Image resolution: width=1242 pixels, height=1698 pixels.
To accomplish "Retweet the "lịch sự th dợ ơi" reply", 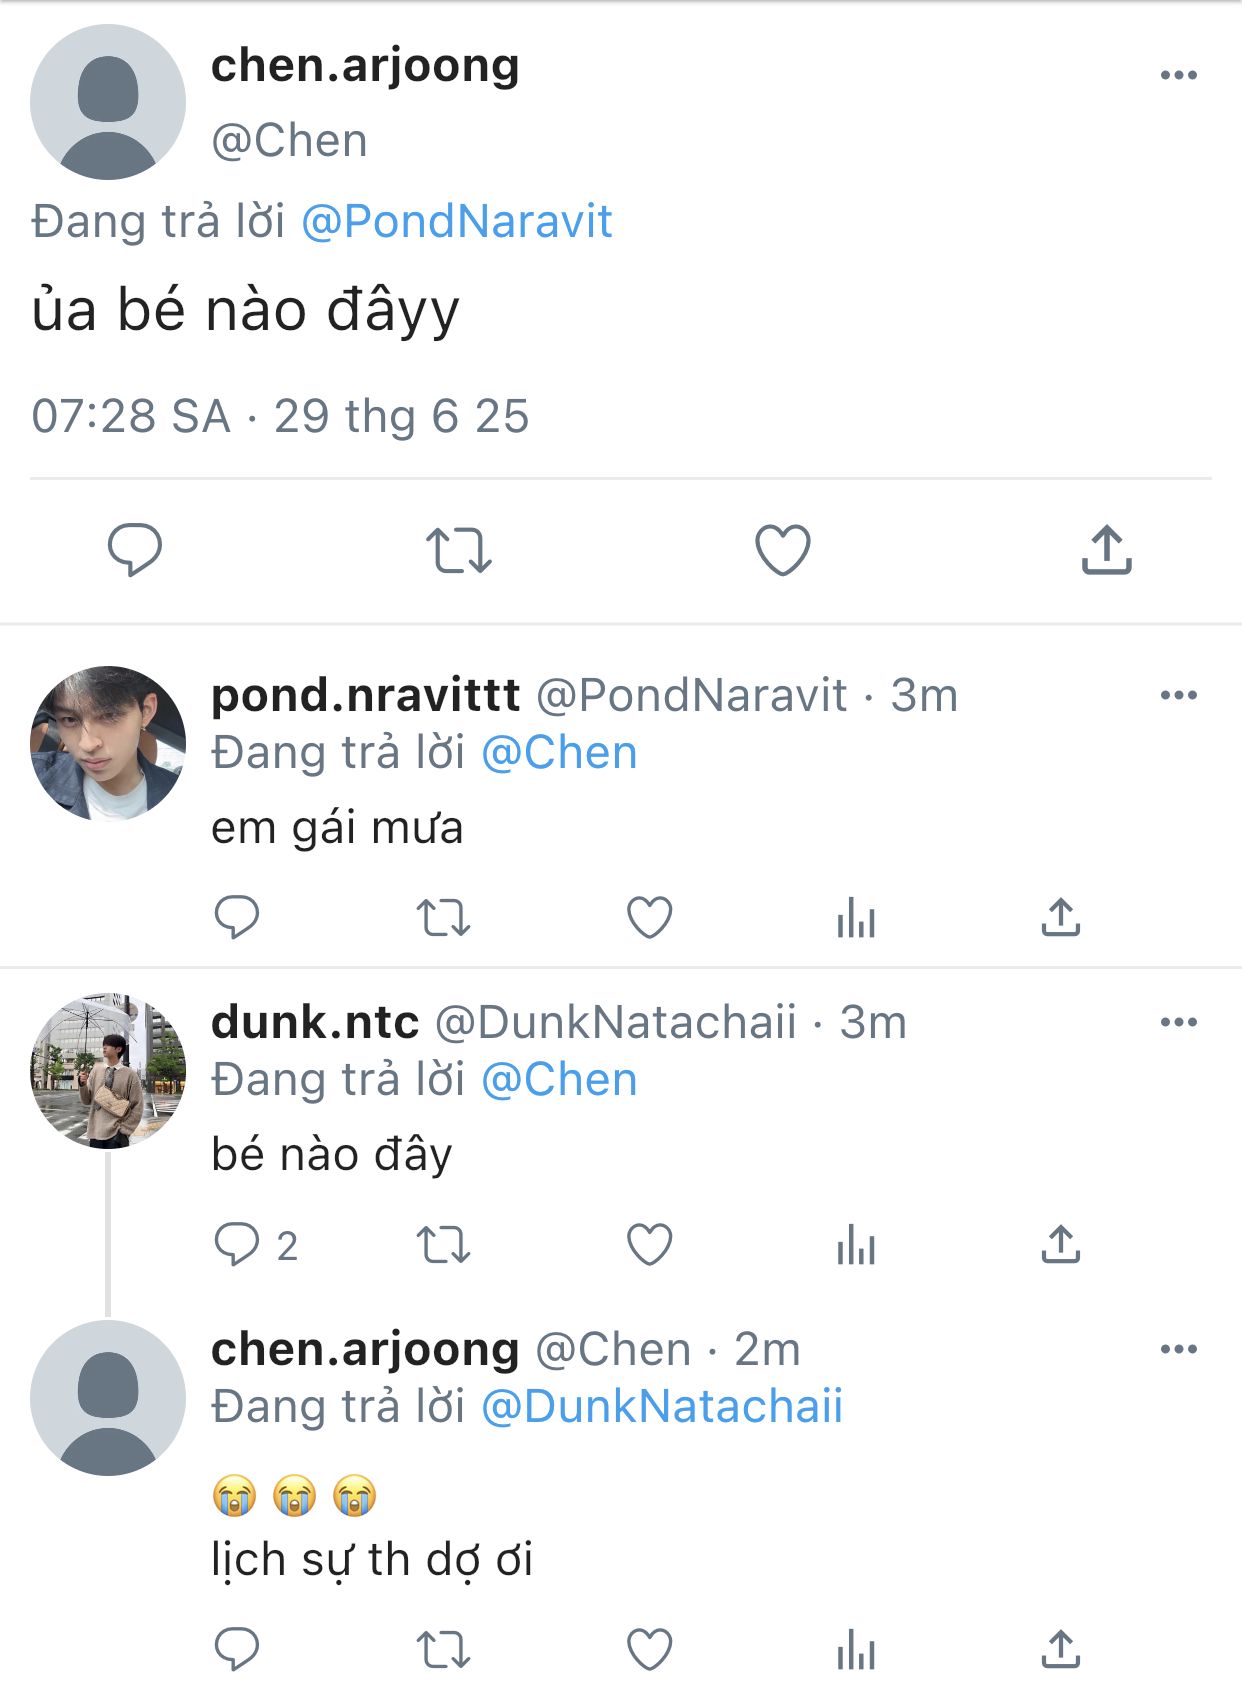I will [443, 1649].
